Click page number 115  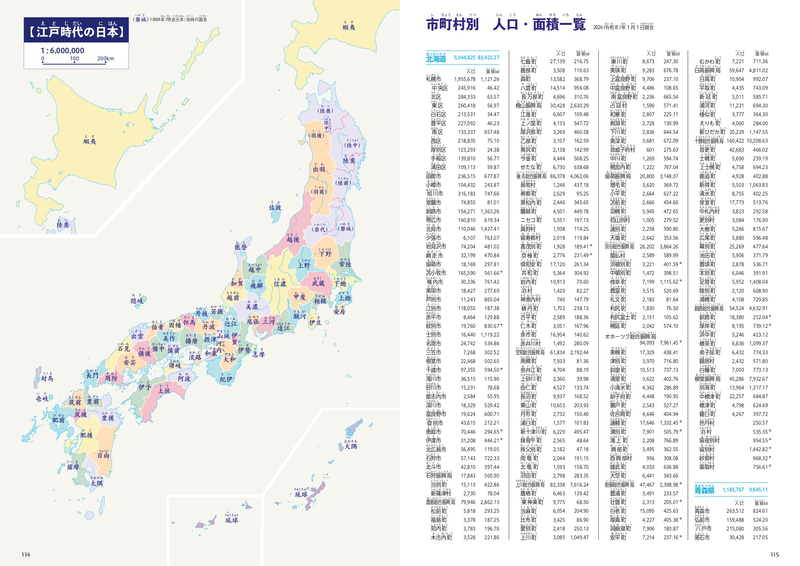(x=774, y=554)
